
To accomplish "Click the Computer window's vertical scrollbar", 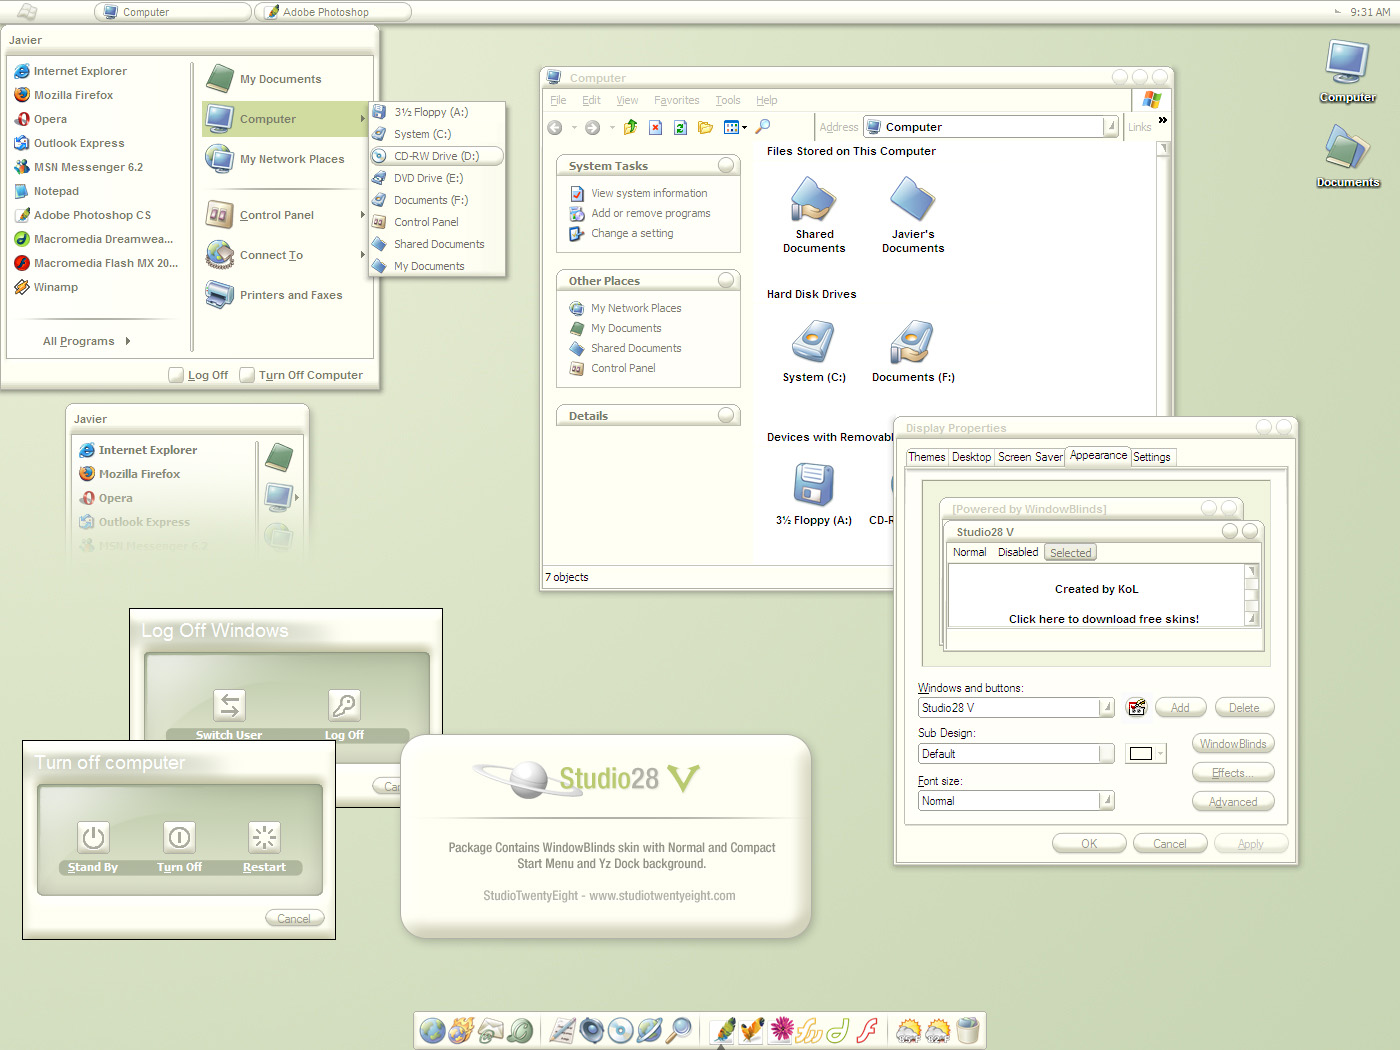I will point(1162,278).
